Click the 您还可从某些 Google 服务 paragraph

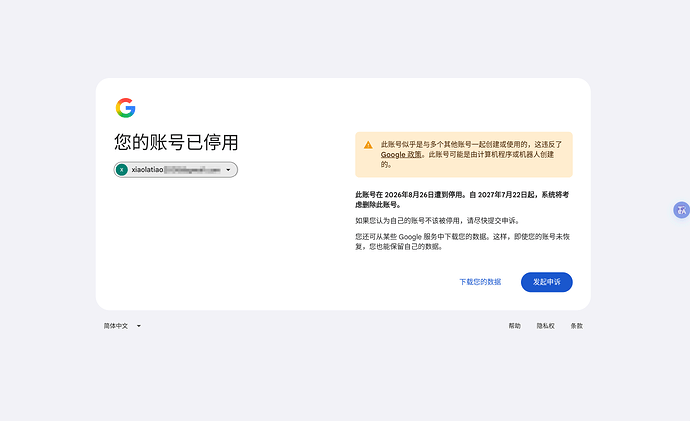tap(462, 242)
